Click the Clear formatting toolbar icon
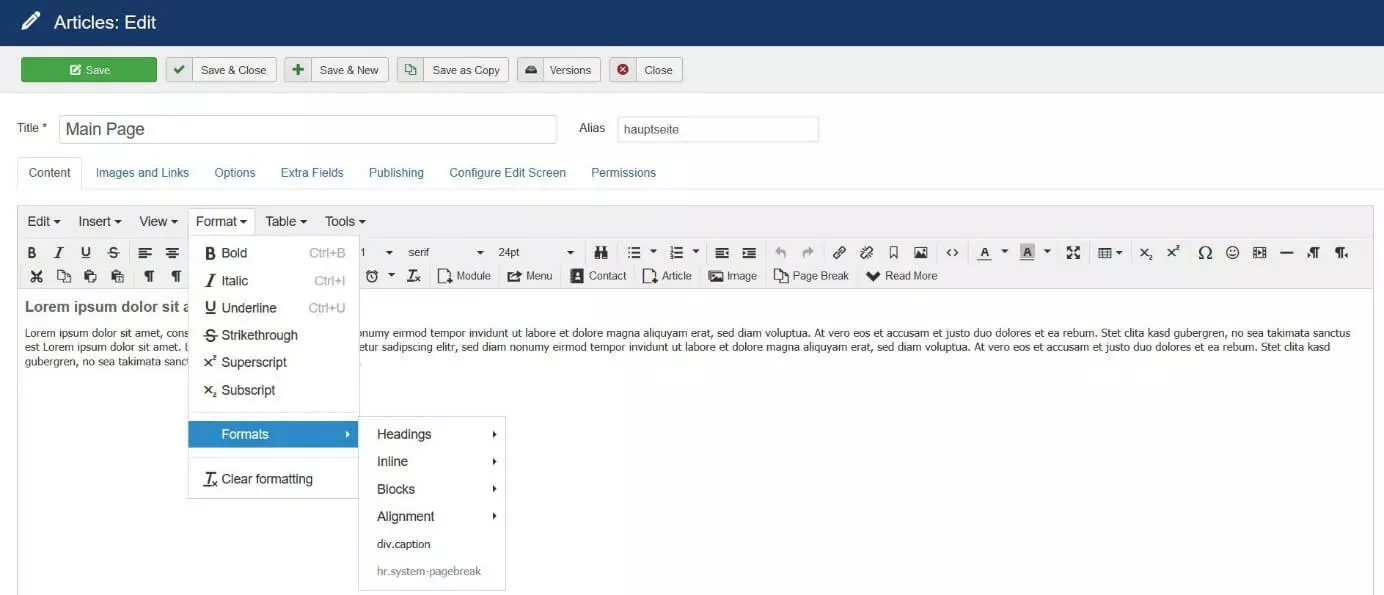Screen dimensions: 1384x595 414,276
